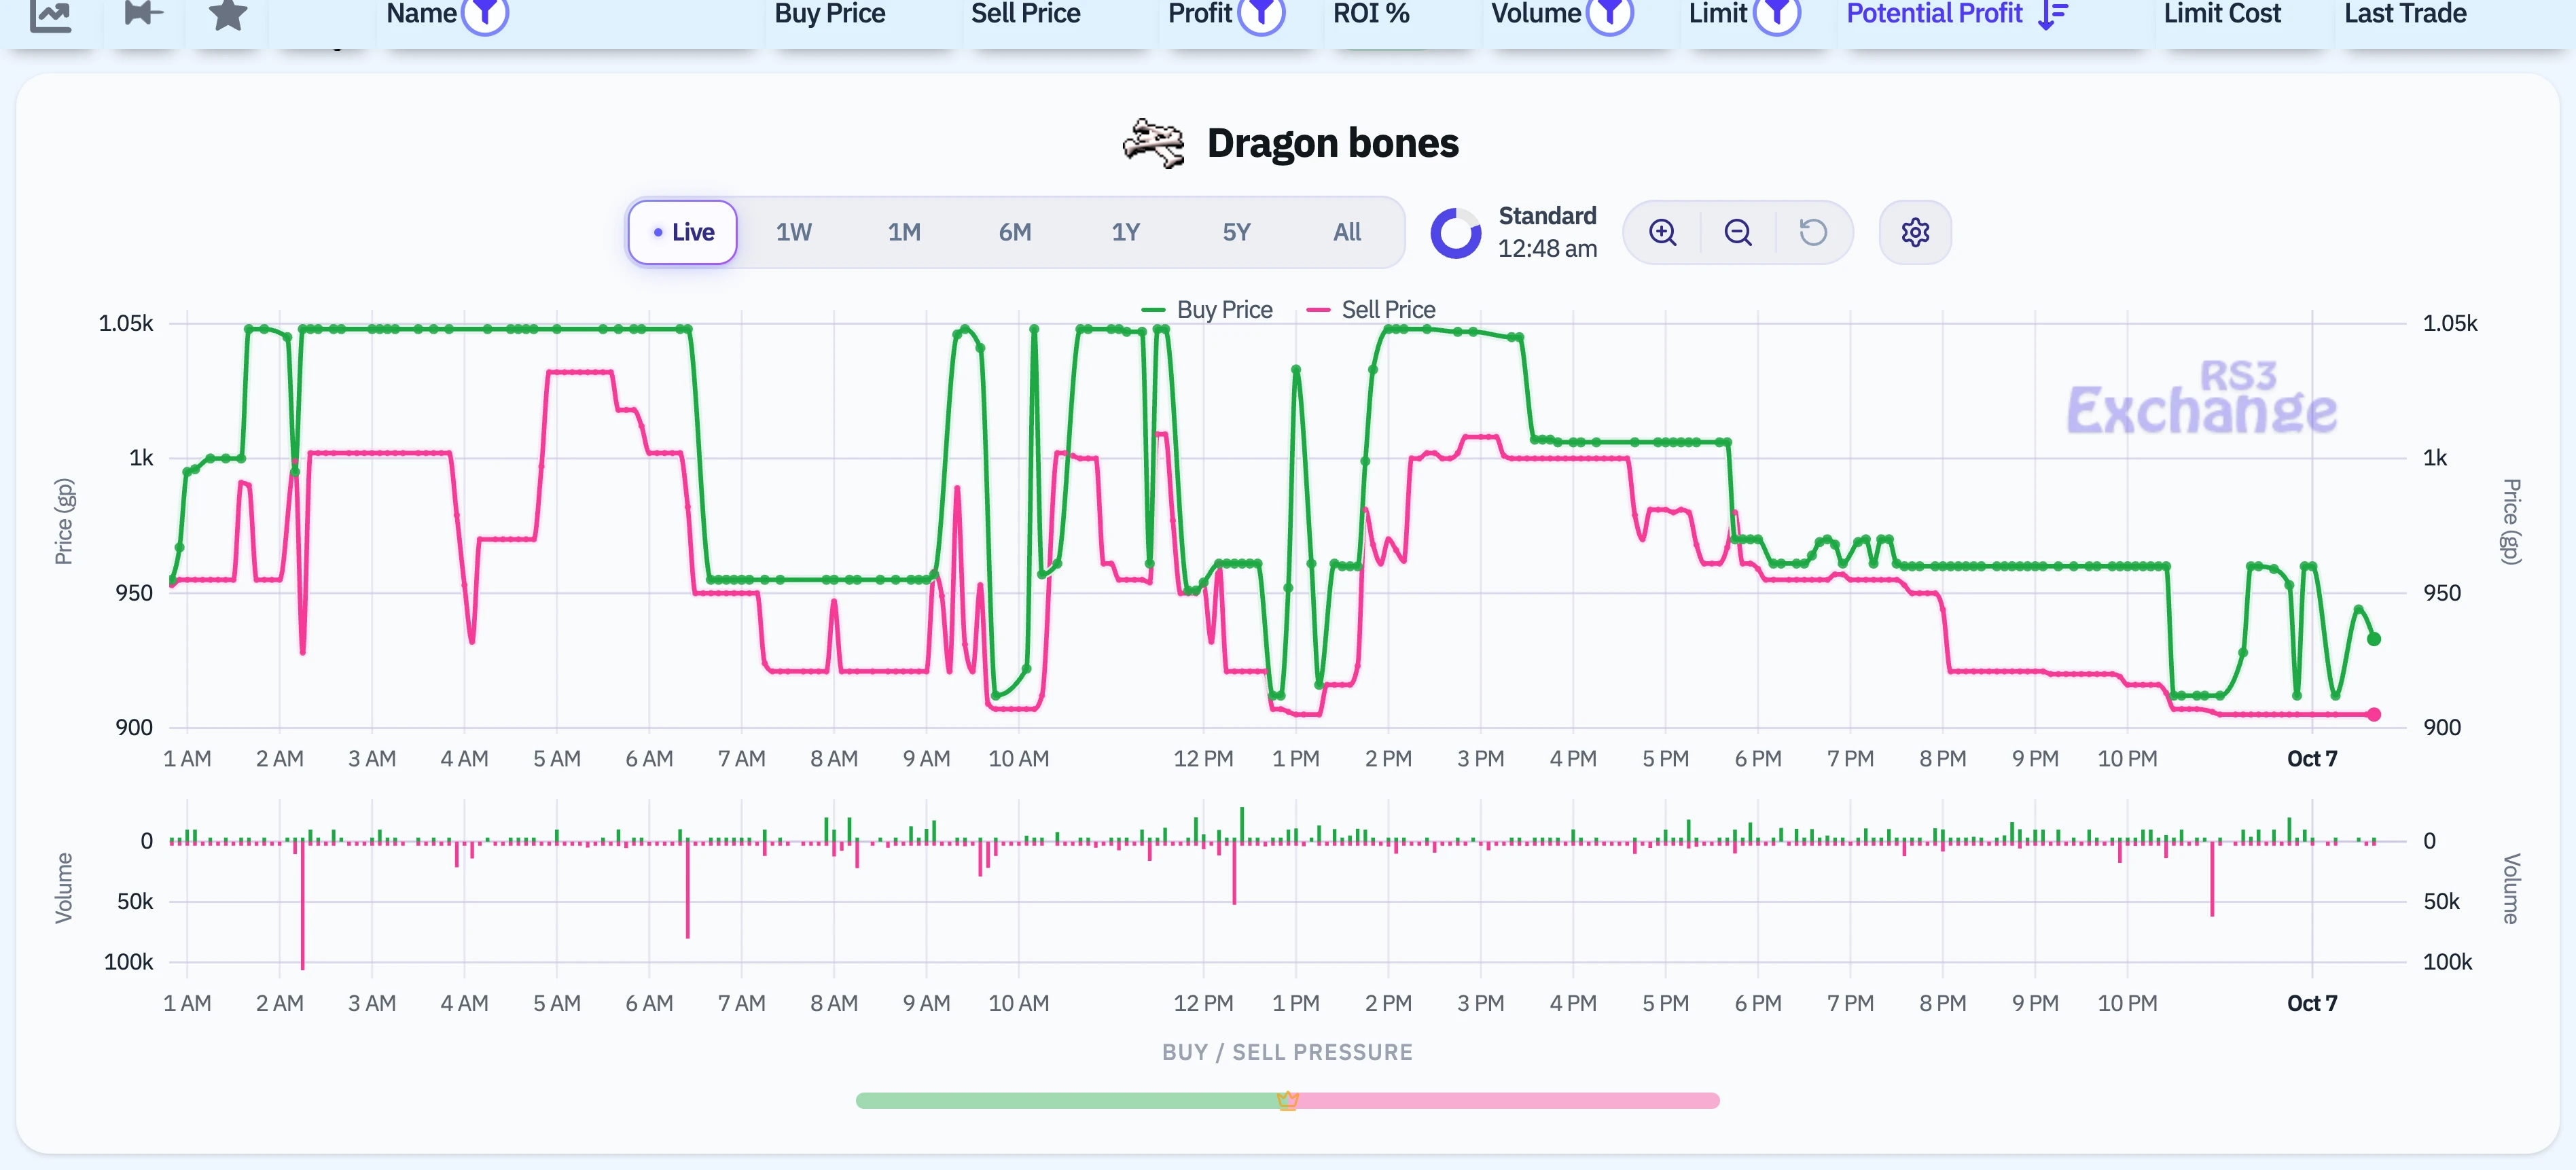Sort by Limit Cost column
The width and height of the screenshot is (2576, 1170).
pyautogui.click(x=2222, y=13)
